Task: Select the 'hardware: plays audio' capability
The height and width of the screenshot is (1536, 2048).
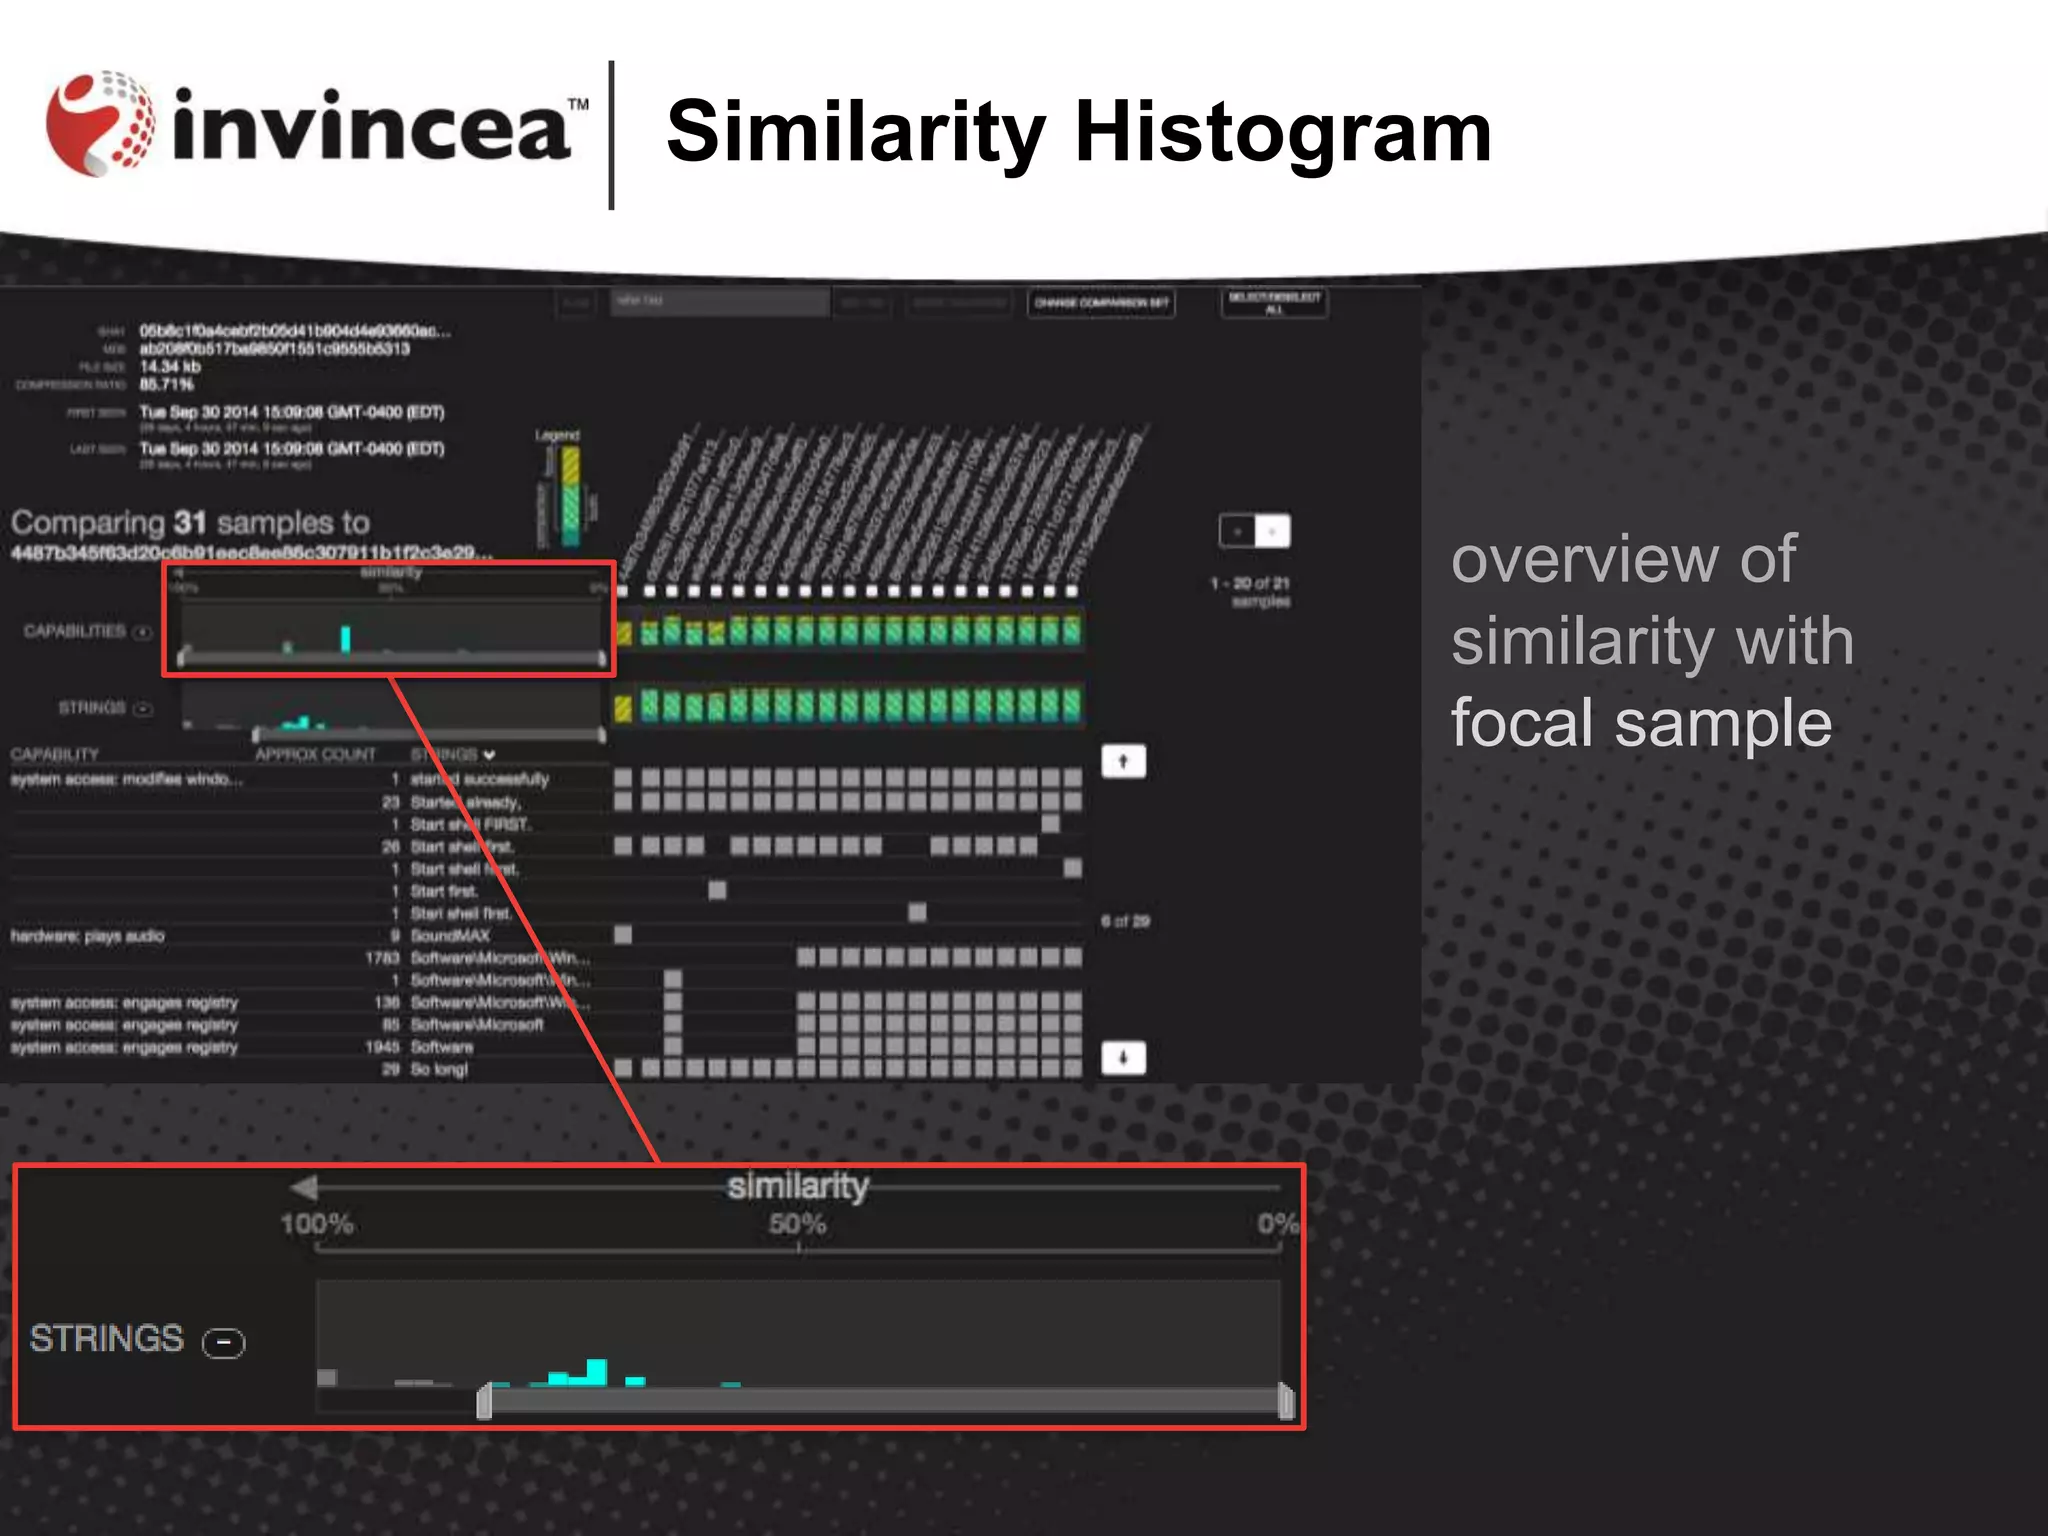Action: click(87, 936)
